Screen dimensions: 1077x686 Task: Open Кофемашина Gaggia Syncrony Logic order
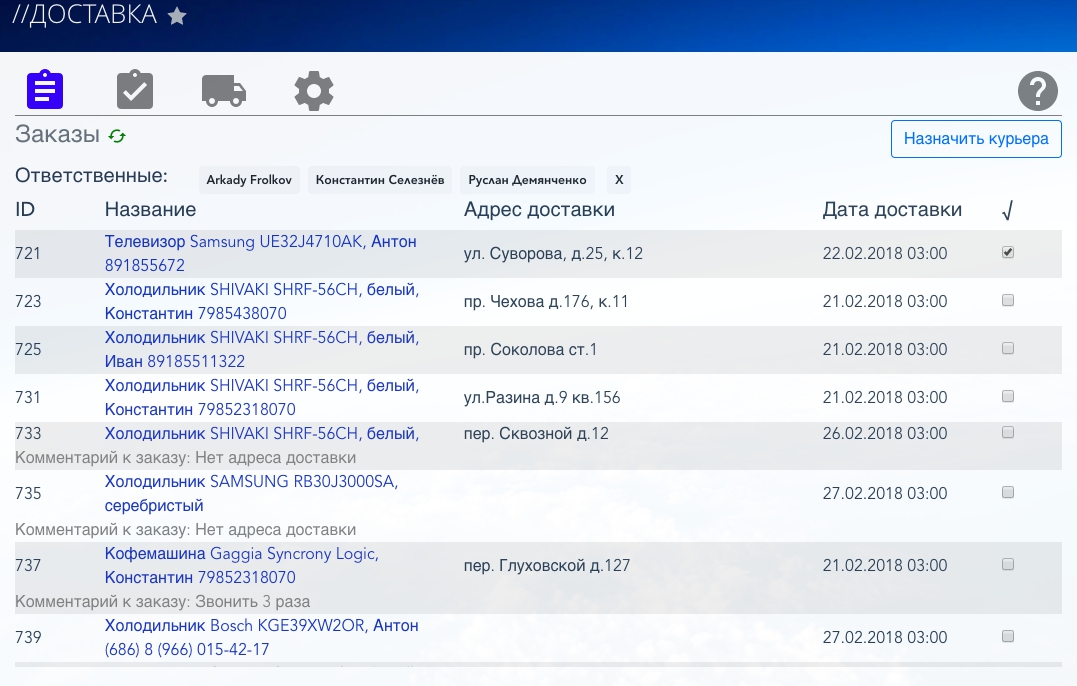[x=241, y=554]
